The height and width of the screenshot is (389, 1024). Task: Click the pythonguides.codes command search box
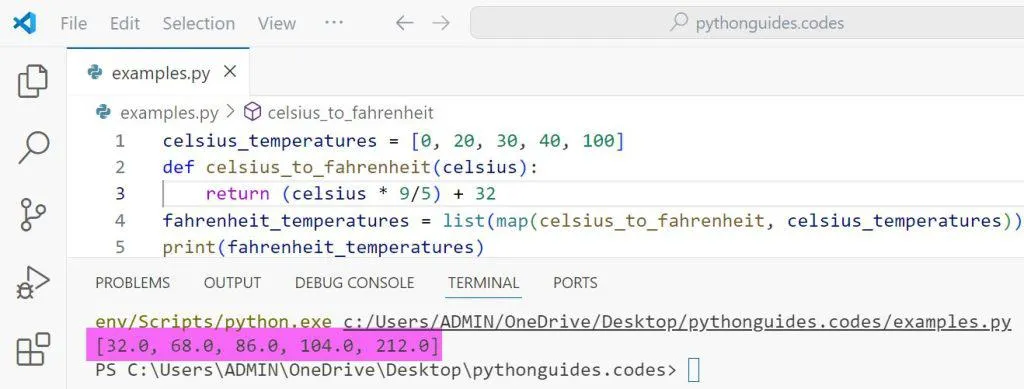click(x=747, y=23)
